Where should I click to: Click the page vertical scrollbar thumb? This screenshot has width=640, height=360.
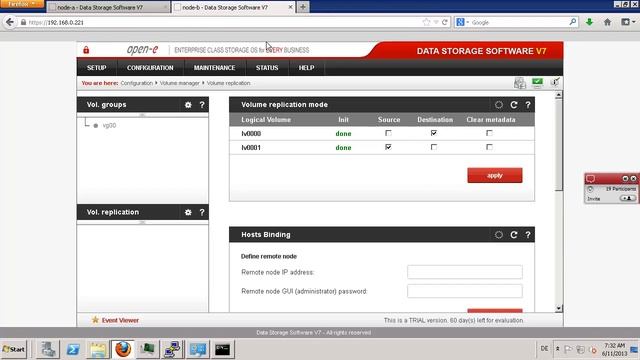(558, 144)
